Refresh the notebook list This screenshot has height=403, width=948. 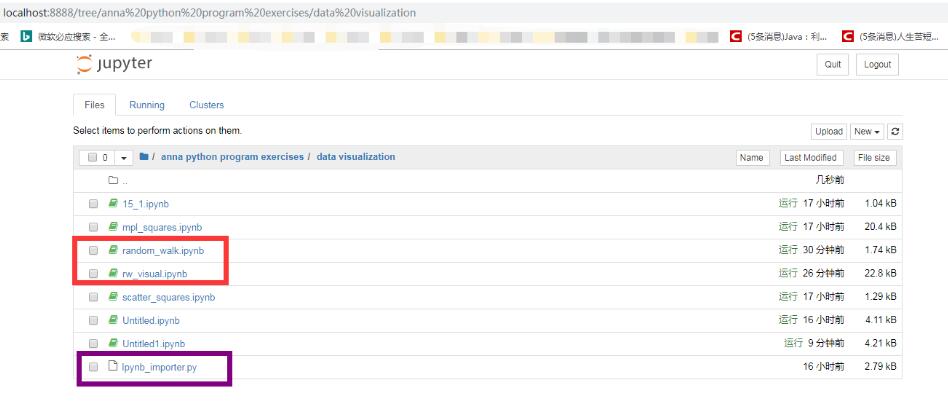[x=895, y=131]
